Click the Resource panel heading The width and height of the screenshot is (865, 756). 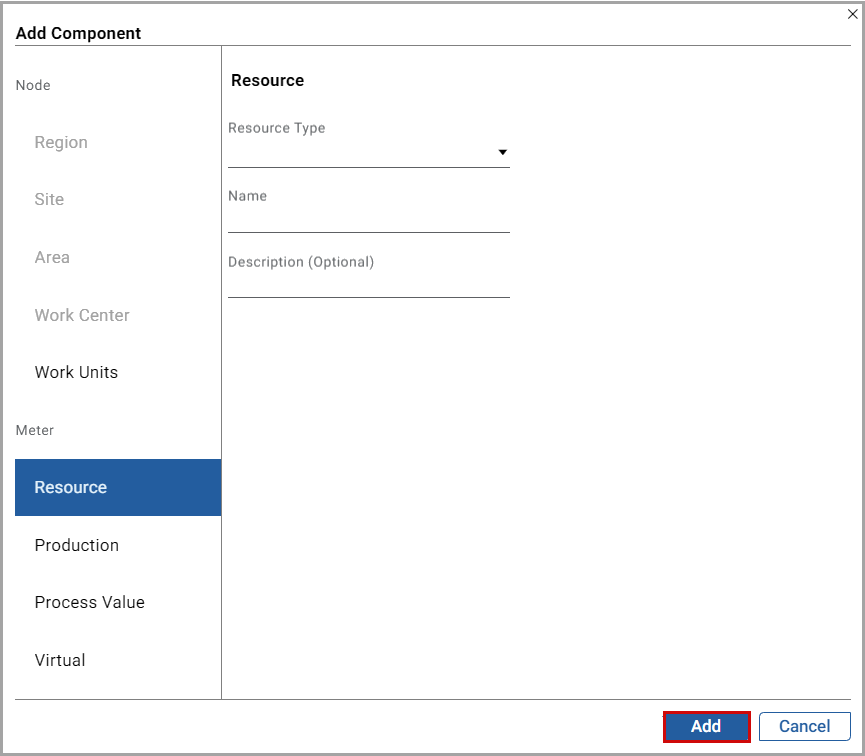(x=267, y=80)
